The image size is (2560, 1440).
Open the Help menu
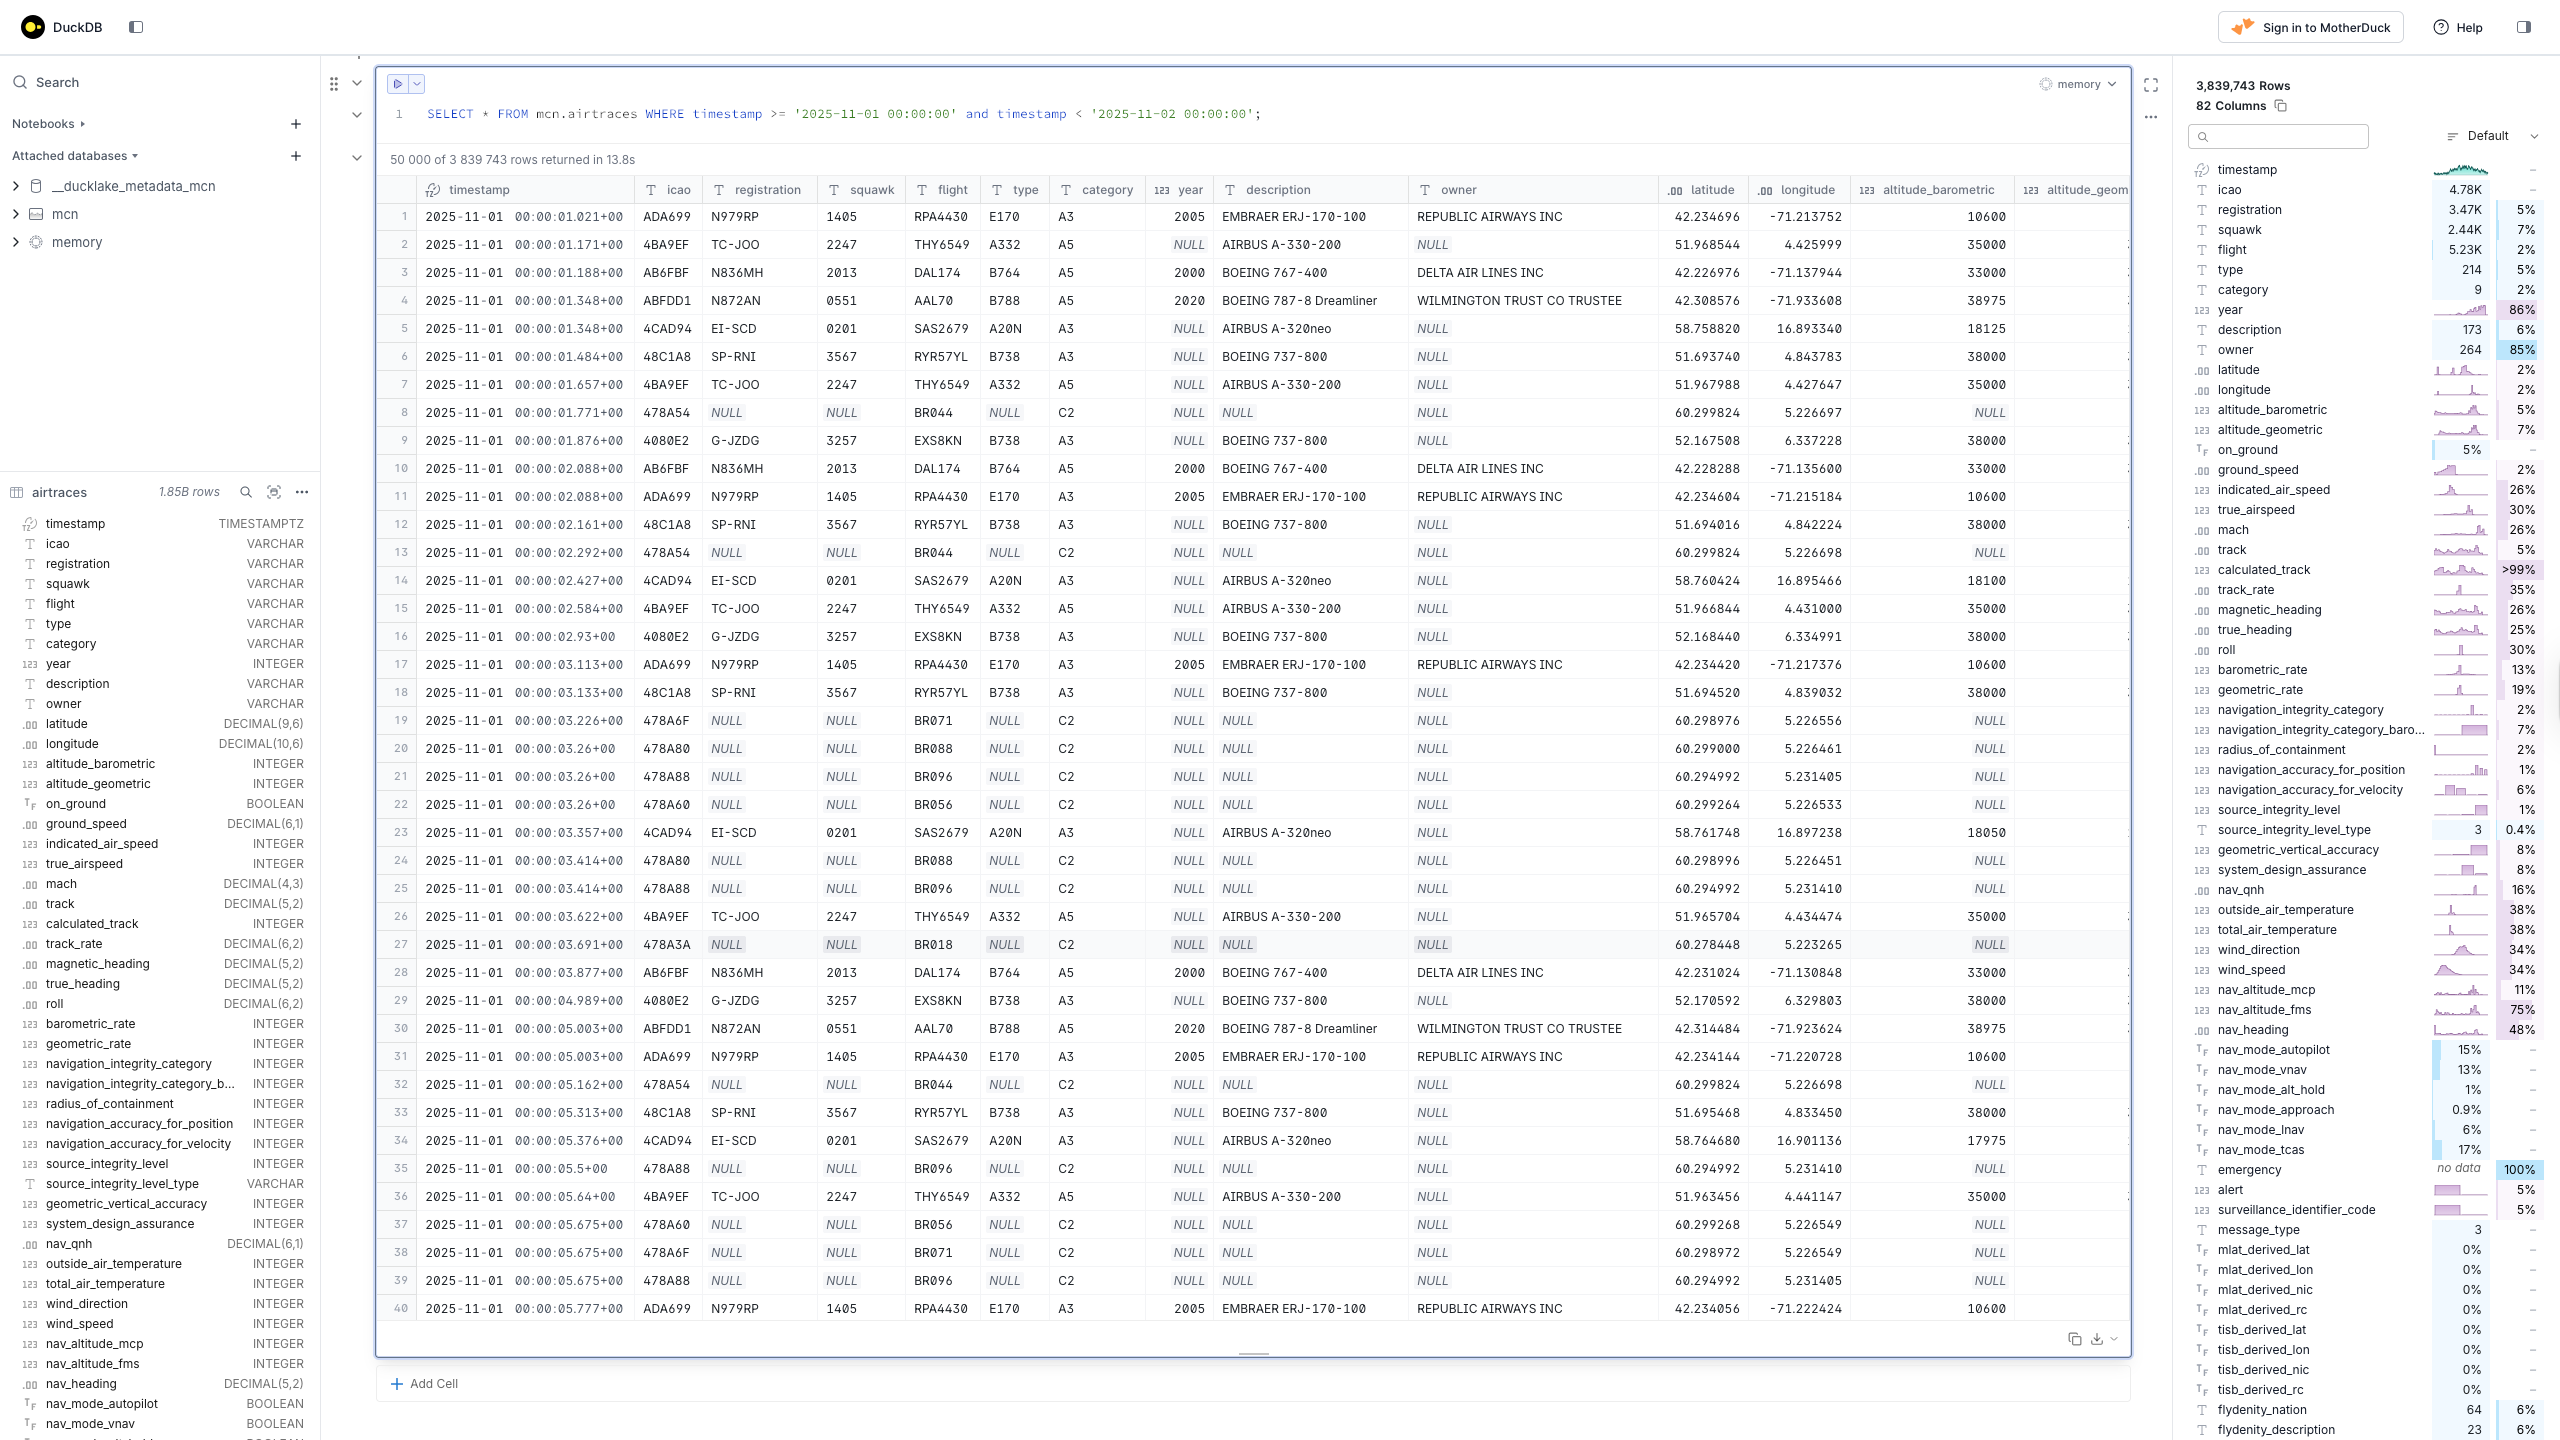[x=2458, y=27]
